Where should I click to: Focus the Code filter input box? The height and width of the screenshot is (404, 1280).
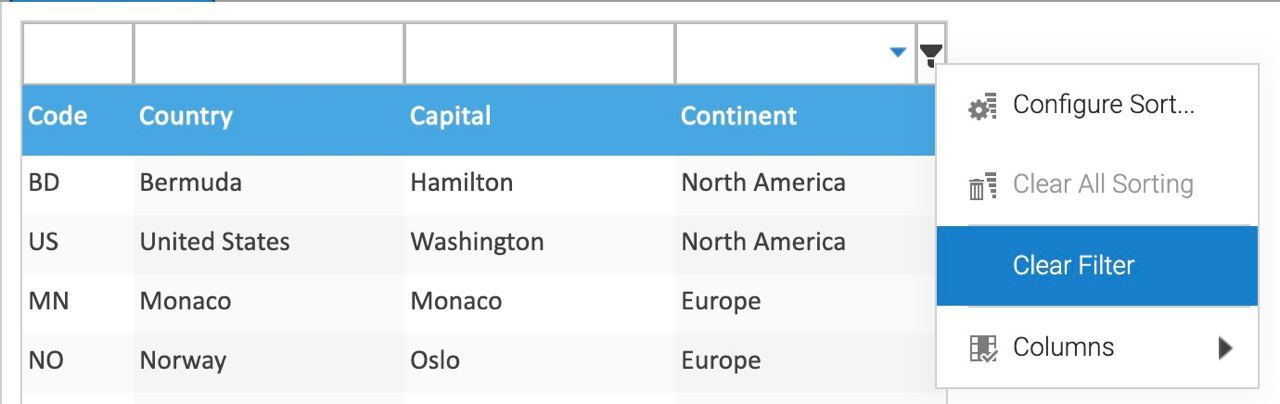(77, 53)
